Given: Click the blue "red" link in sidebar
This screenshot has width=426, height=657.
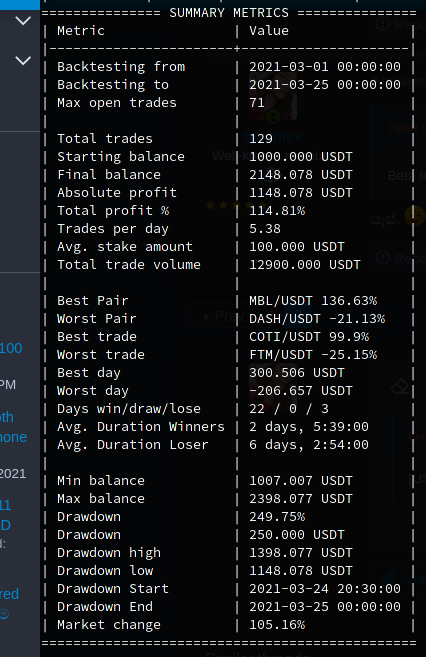Looking at the screenshot, I should (9, 594).
